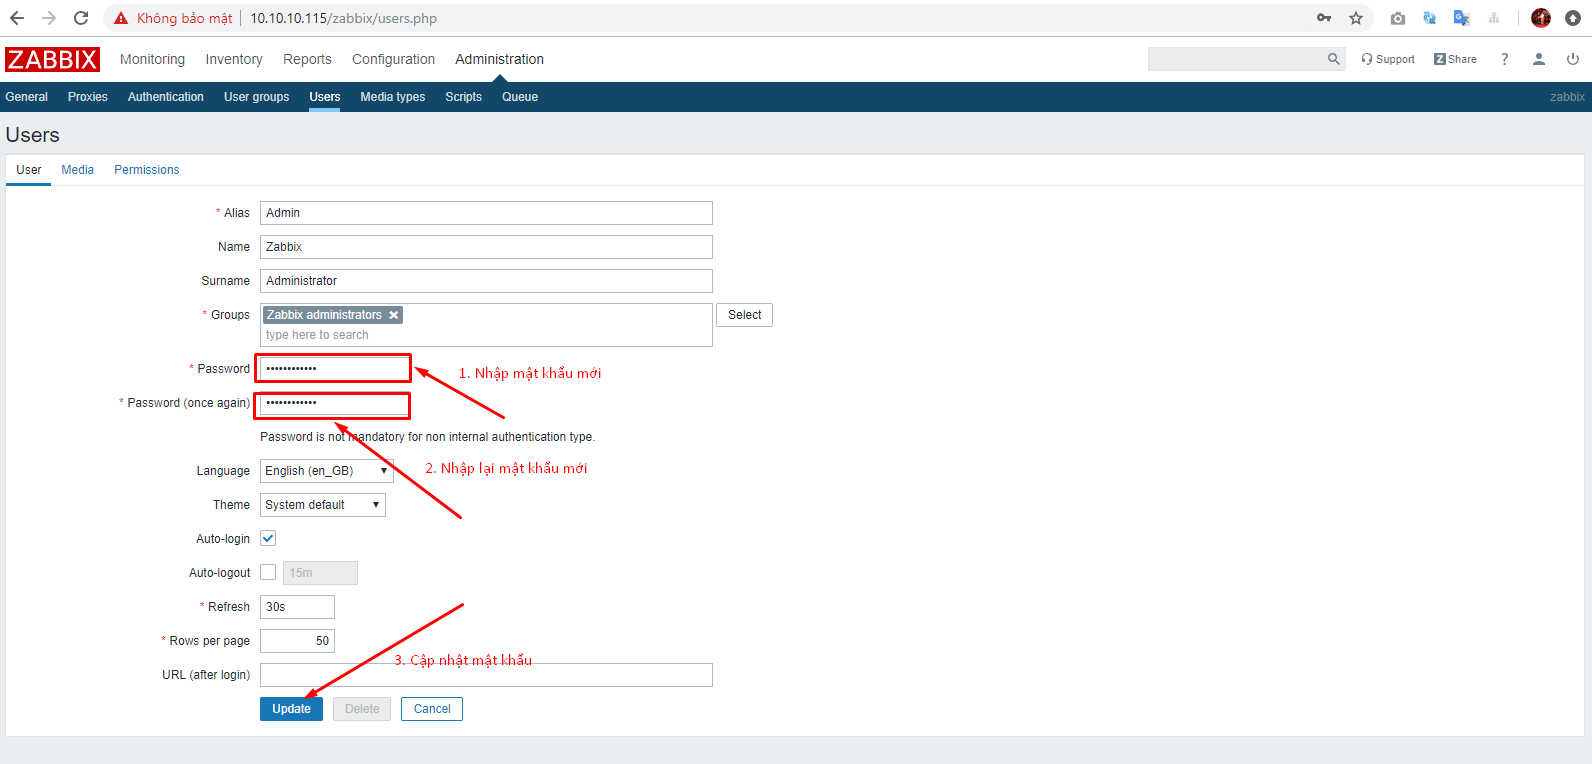Viewport: 1592px width, 764px height.
Task: Focus the Rows per page field
Action: (x=297, y=641)
